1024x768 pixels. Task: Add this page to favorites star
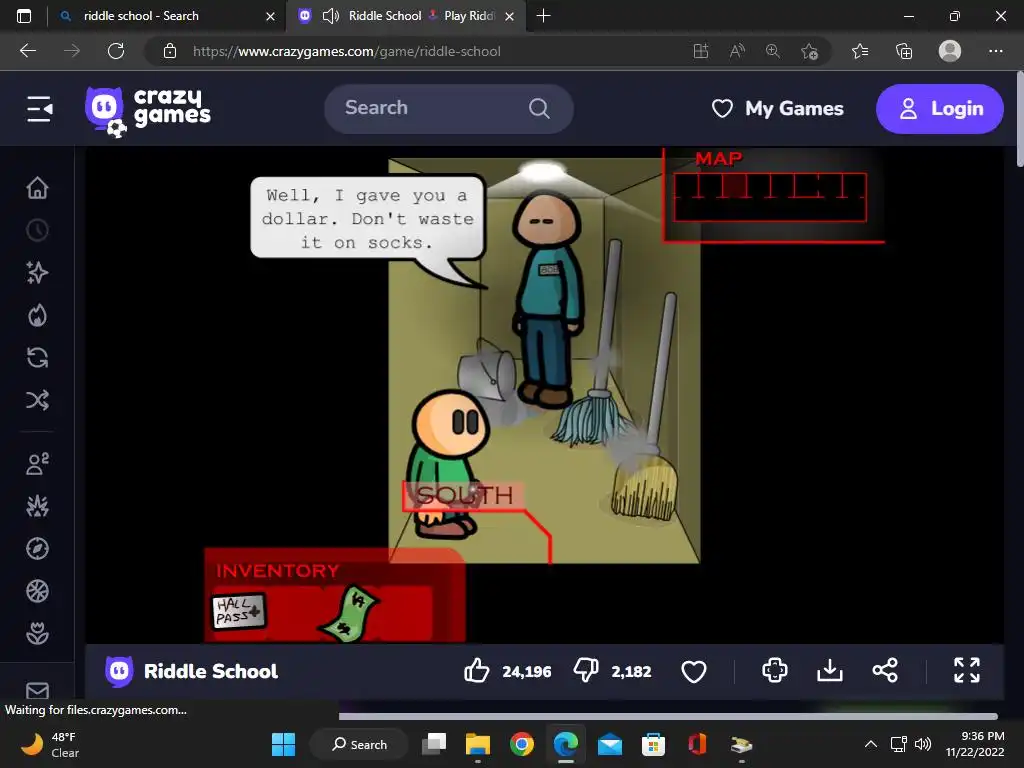(809, 51)
